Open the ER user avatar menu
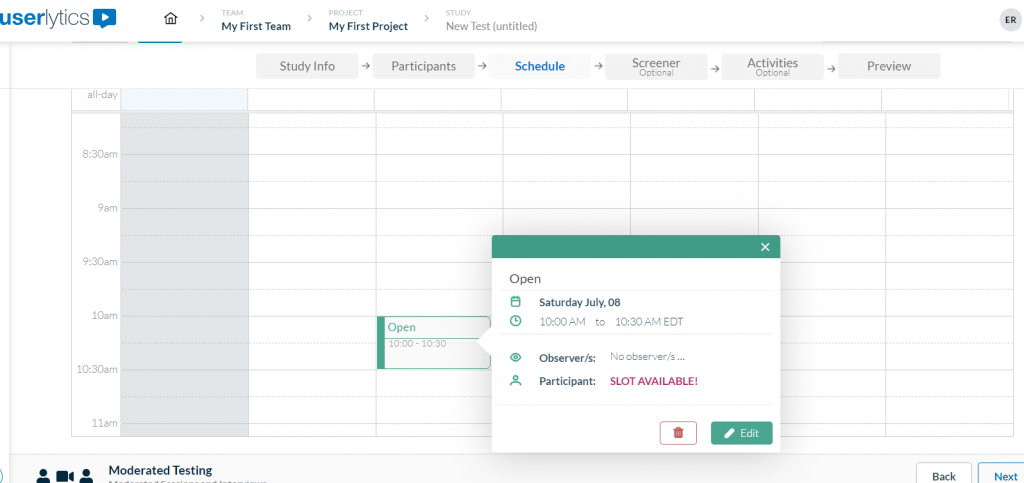The width and height of the screenshot is (1024, 483). (1010, 20)
